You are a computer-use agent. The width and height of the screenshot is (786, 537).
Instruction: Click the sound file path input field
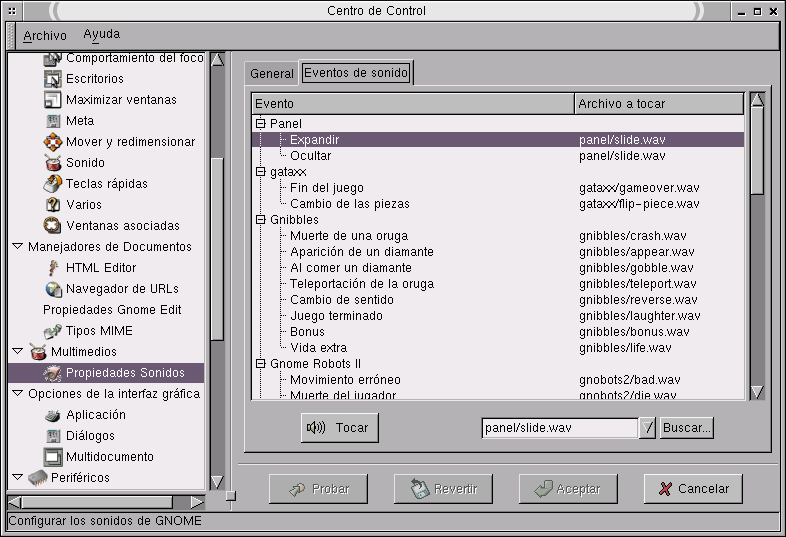click(560, 428)
